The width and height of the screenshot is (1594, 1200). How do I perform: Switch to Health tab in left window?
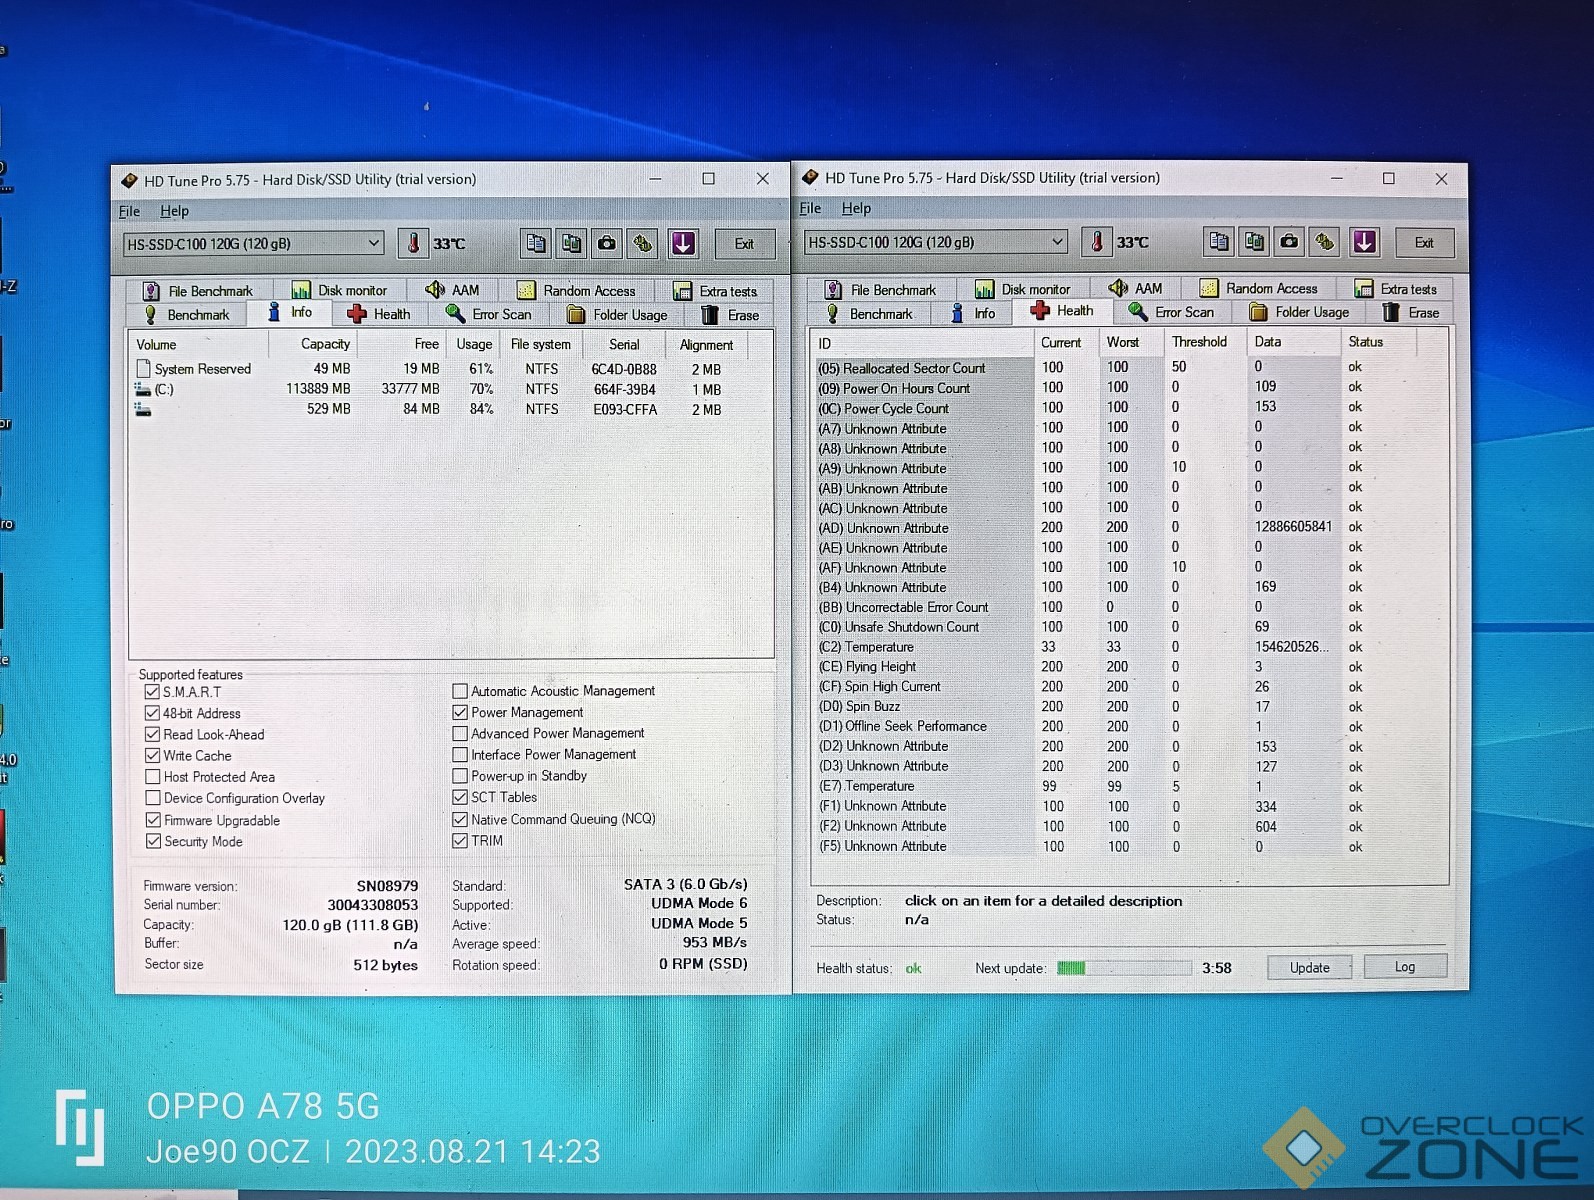[x=378, y=314]
